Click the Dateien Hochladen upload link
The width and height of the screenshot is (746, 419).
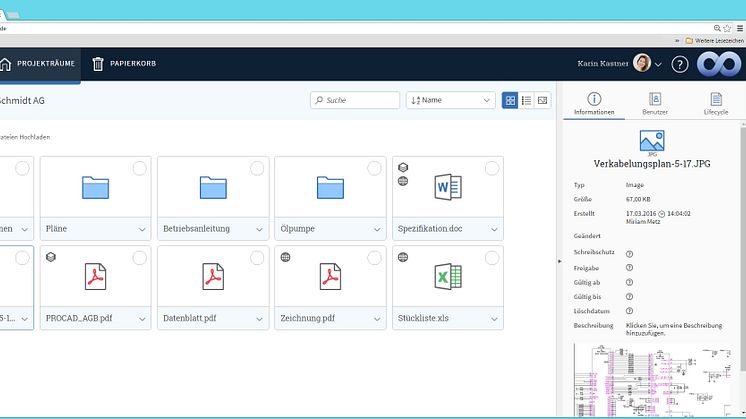click(25, 137)
